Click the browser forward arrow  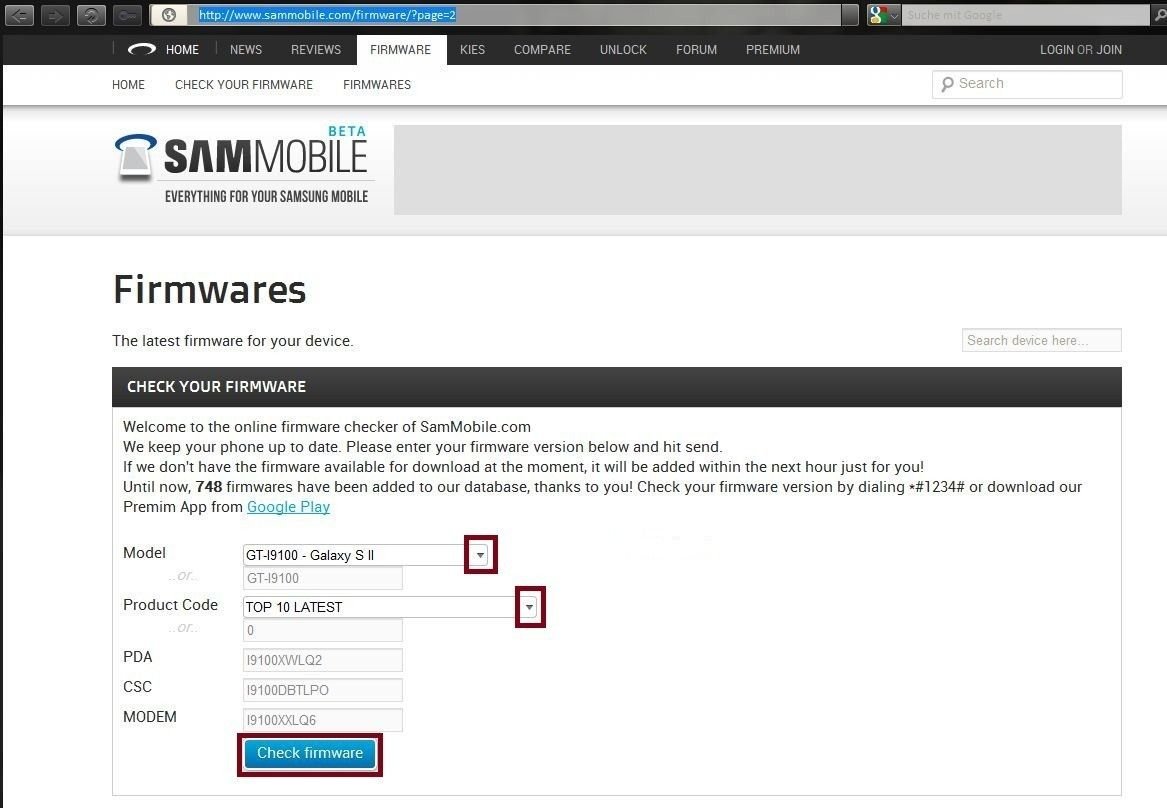[55, 15]
